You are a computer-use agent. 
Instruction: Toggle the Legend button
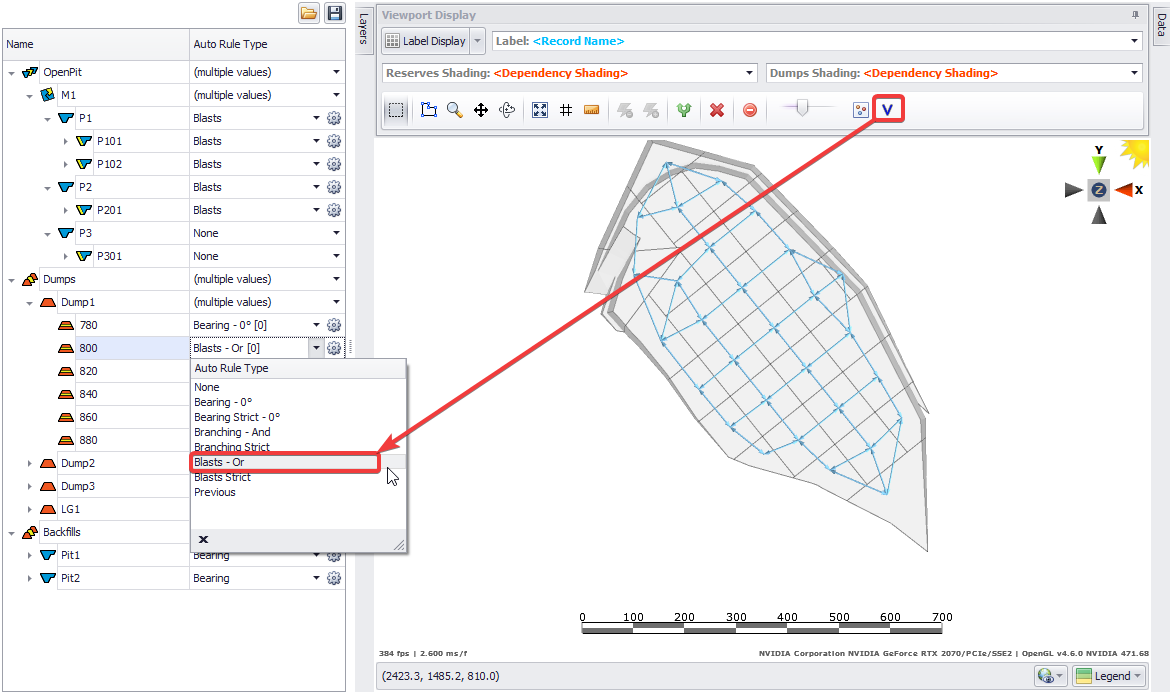[x=1109, y=676]
